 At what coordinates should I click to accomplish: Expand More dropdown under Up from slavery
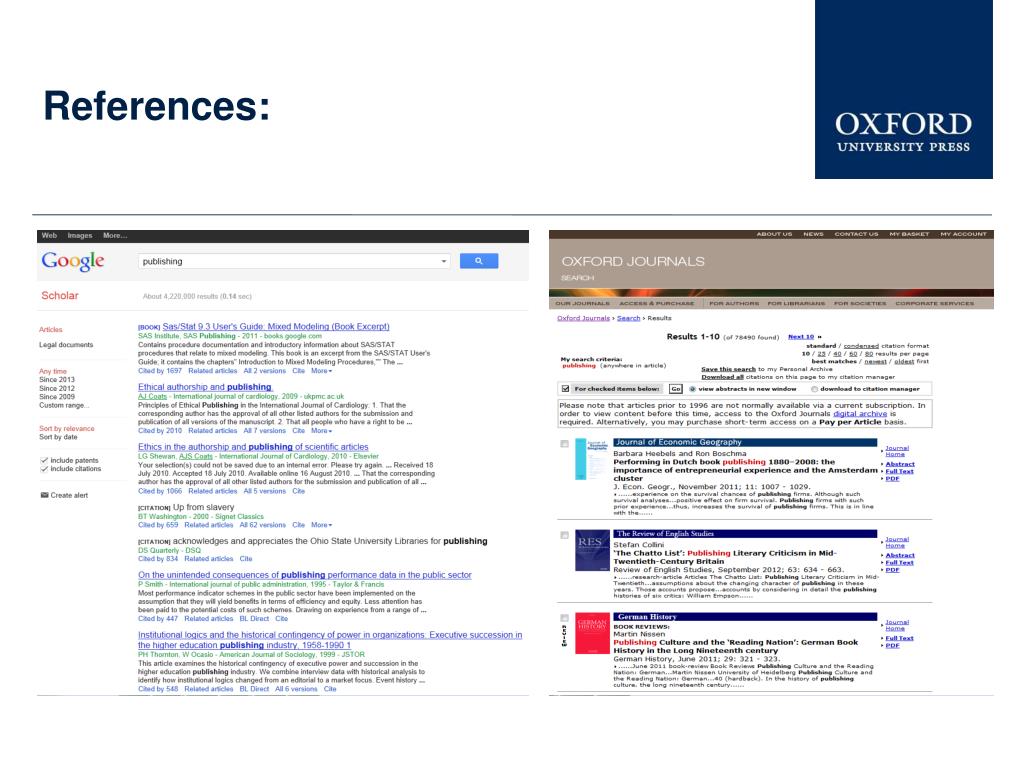321,525
